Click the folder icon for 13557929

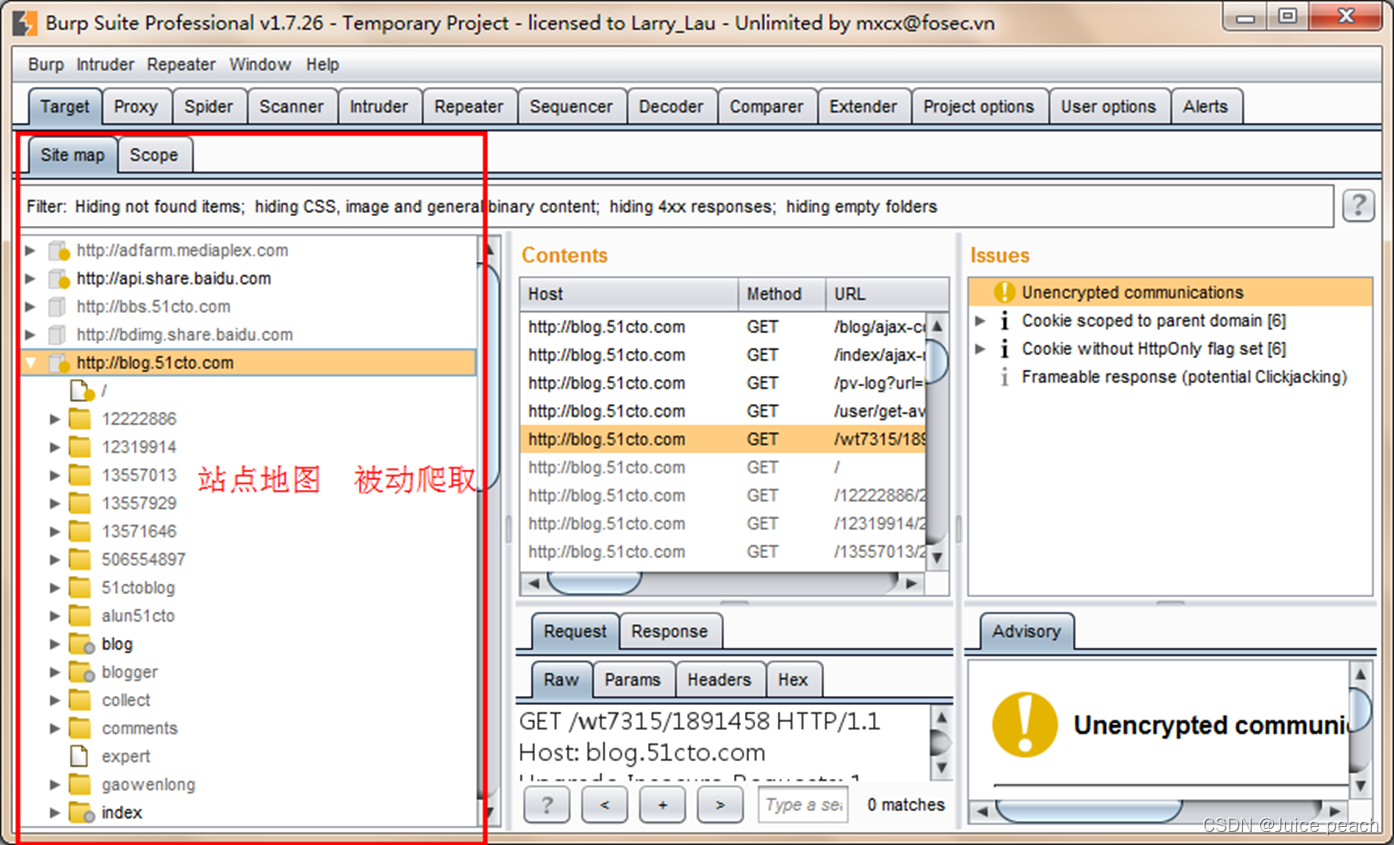[x=80, y=503]
